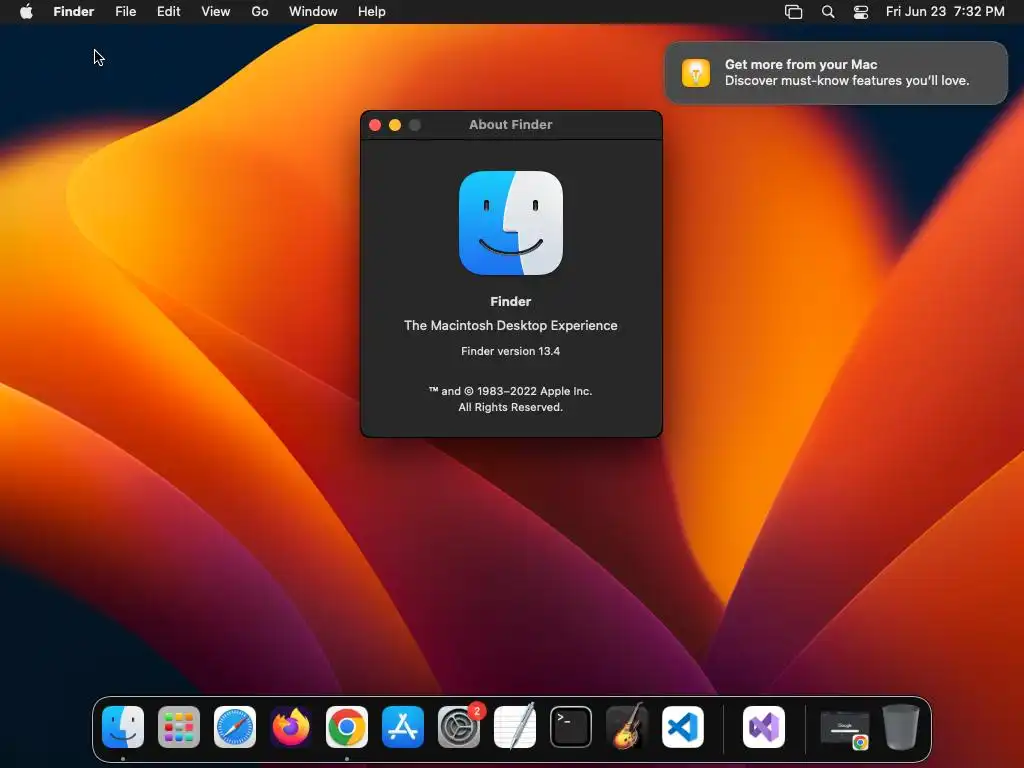Open the View menu
The image size is (1024, 768).
216,12
